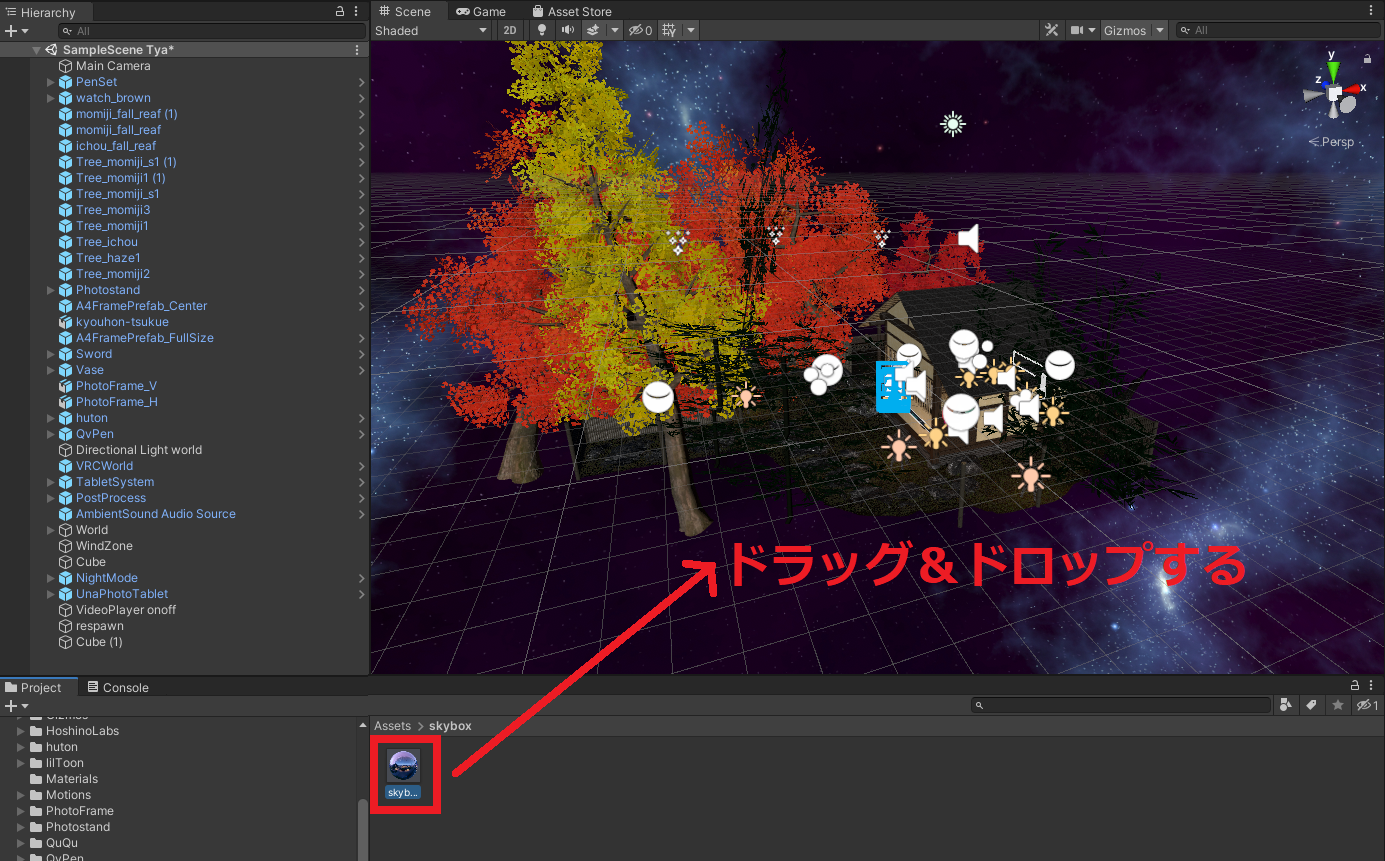
Task: Select the search-by-type icon in Project panel
Action: 1286,705
